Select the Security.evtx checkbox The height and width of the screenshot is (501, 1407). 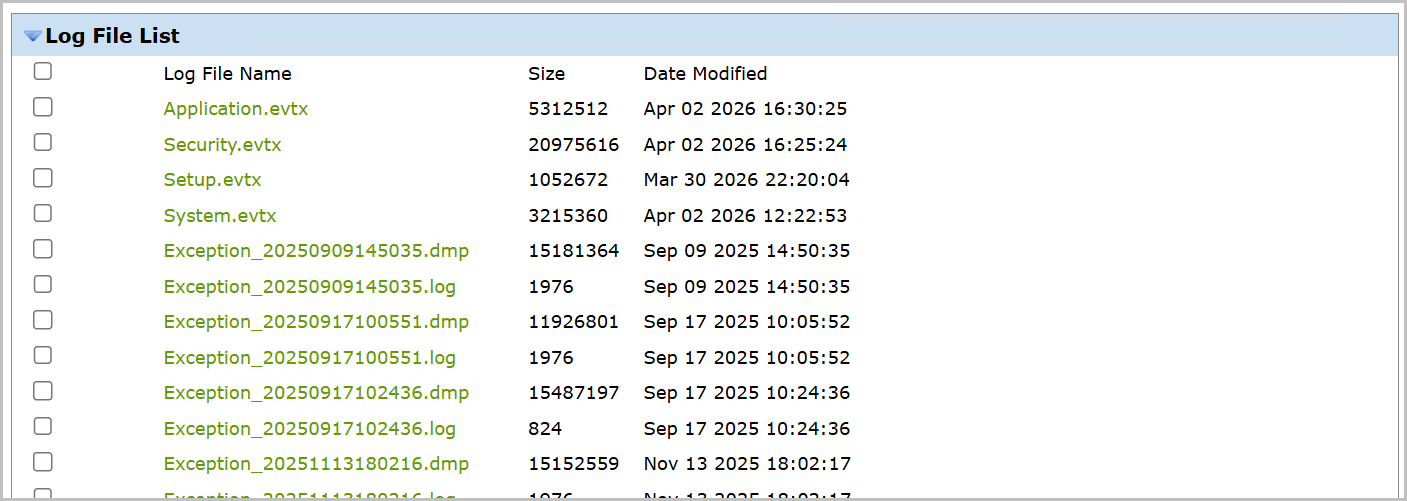[43, 142]
